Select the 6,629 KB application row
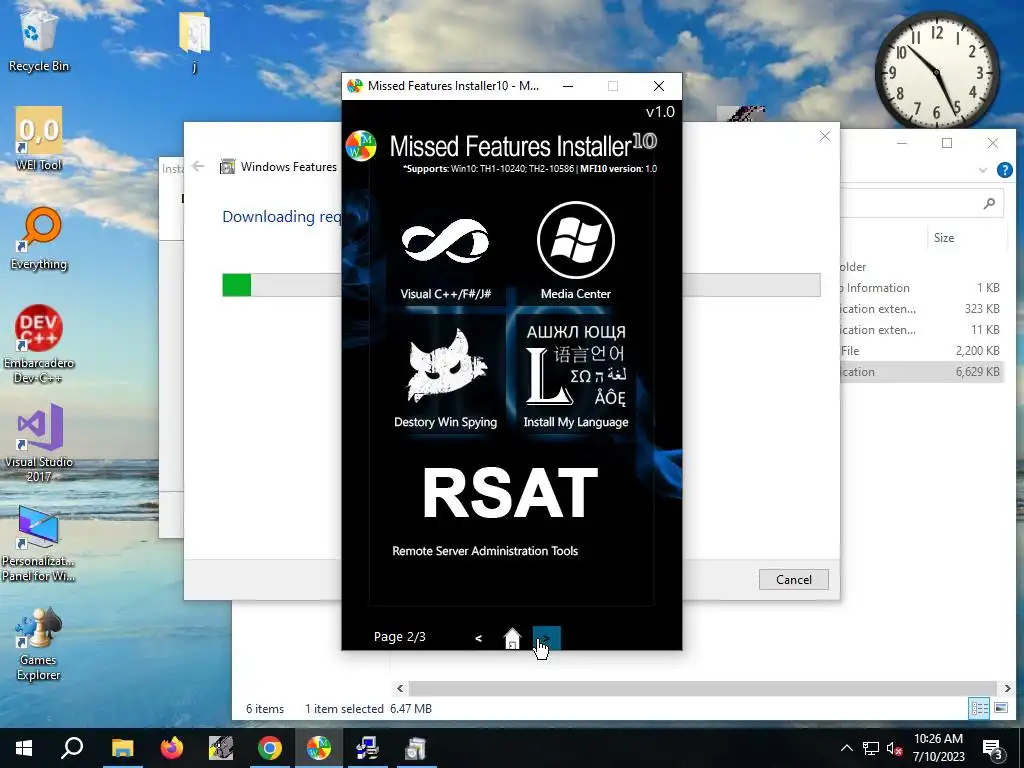The image size is (1024, 768). pos(921,372)
